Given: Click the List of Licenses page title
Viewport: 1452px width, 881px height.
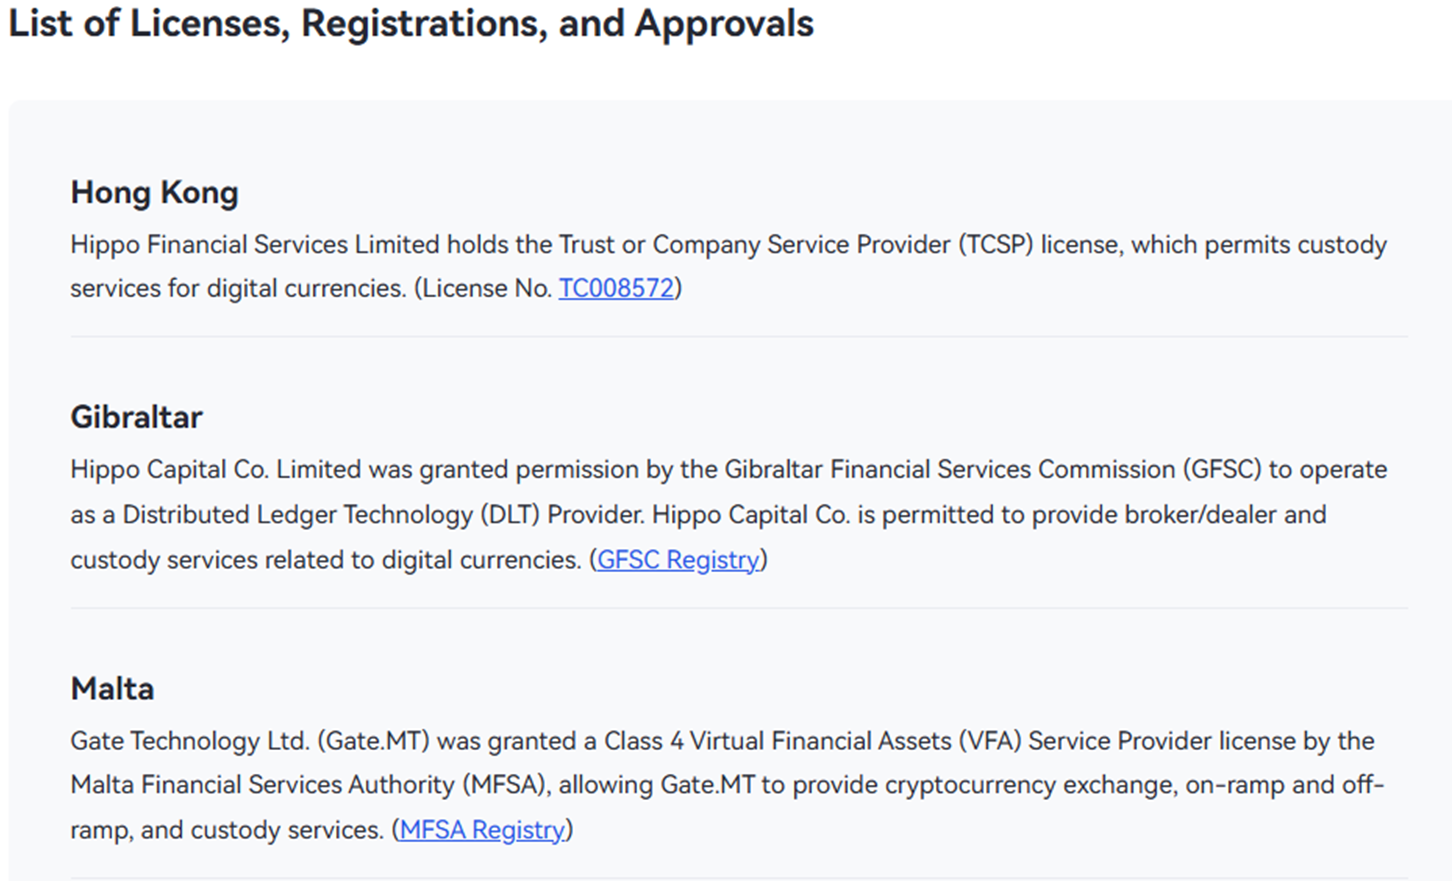Looking at the screenshot, I should tap(411, 23).
